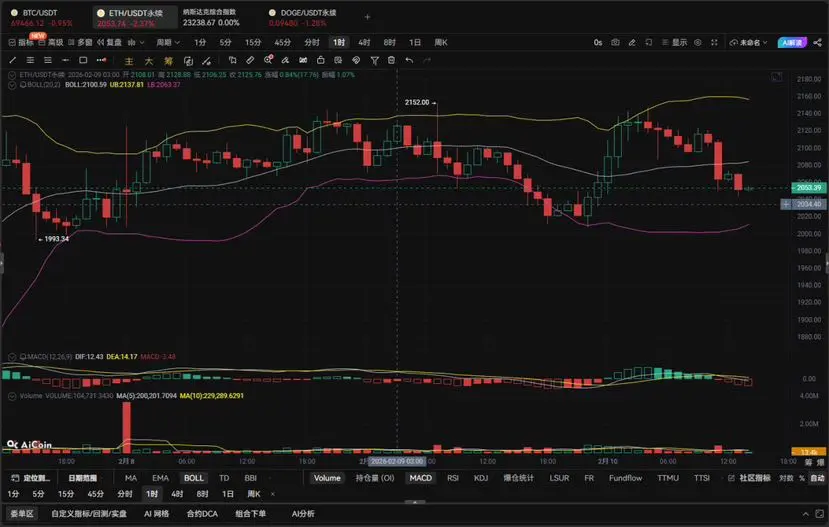Activate the zoom magnifier tool
Viewport: 829px width, 527px height.
tap(268, 60)
